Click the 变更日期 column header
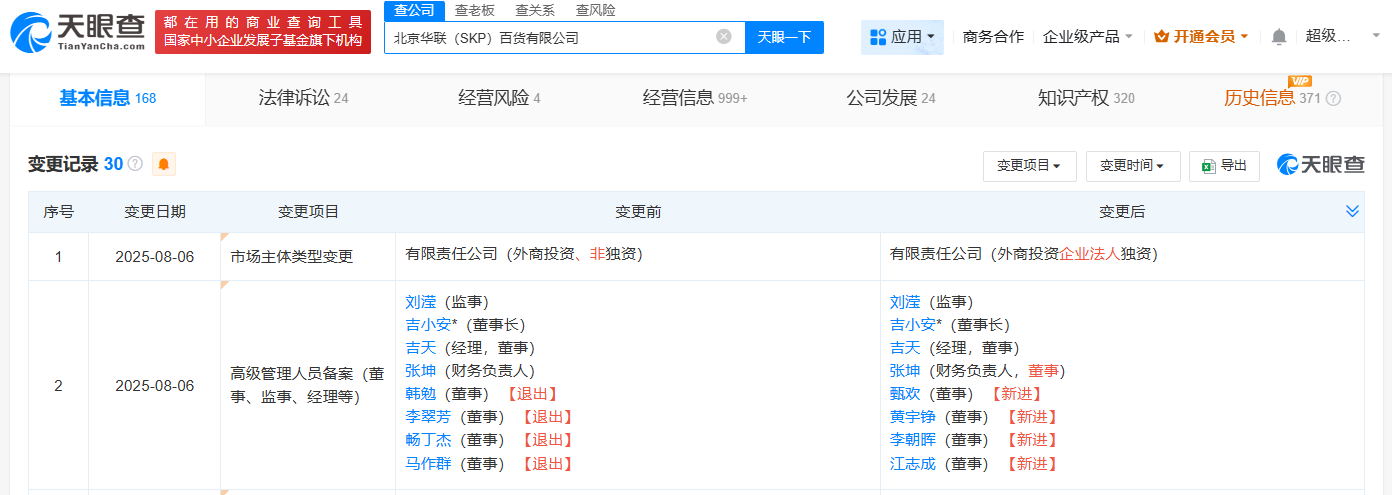Screen dimensions: 1392x495 155,212
